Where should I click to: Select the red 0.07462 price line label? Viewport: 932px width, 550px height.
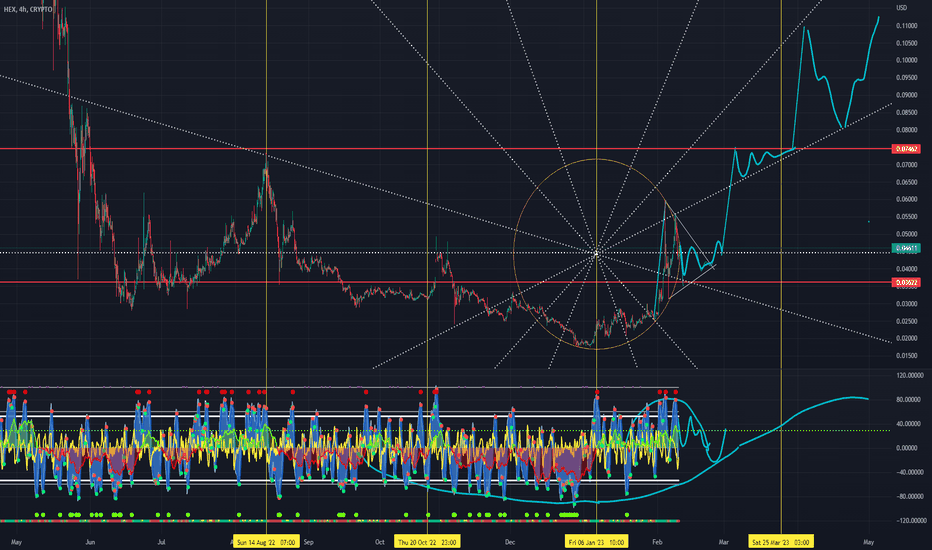click(x=906, y=149)
